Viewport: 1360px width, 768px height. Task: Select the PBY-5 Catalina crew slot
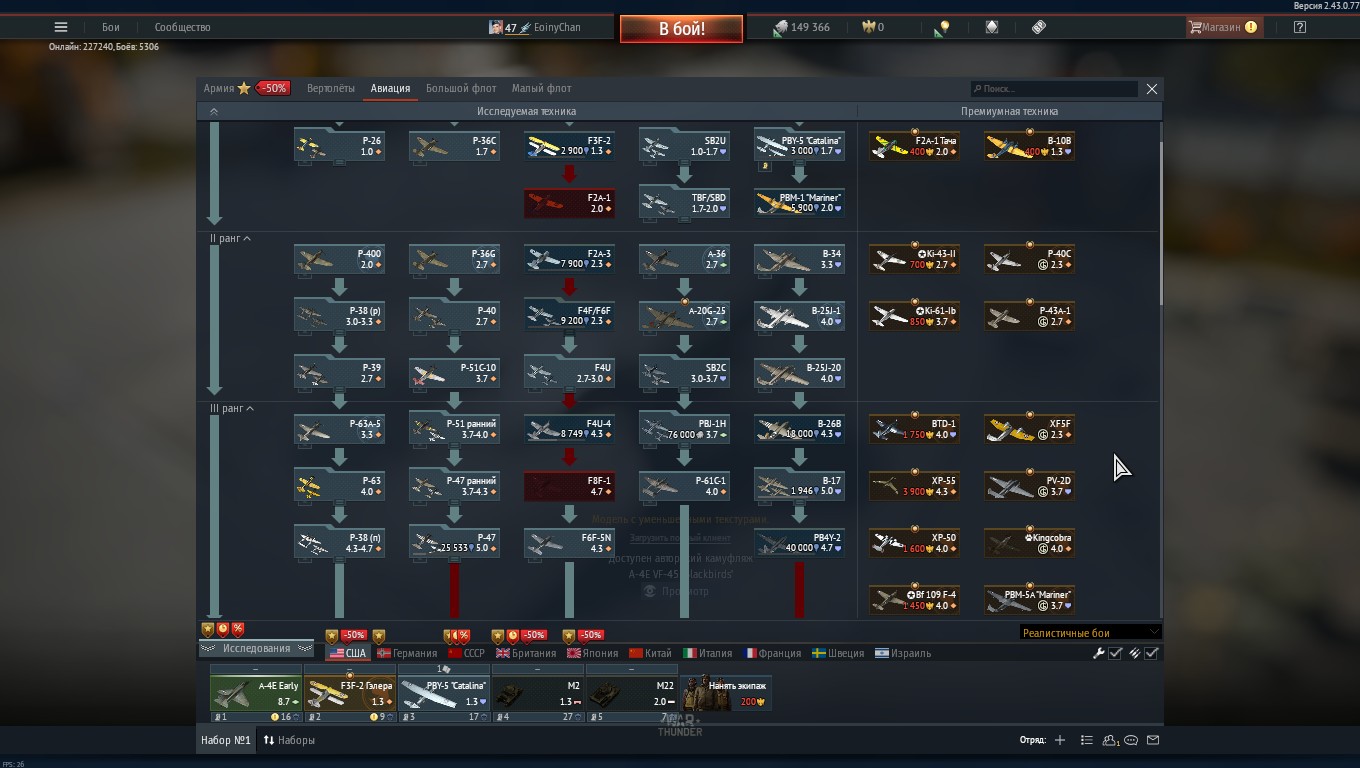click(444, 694)
